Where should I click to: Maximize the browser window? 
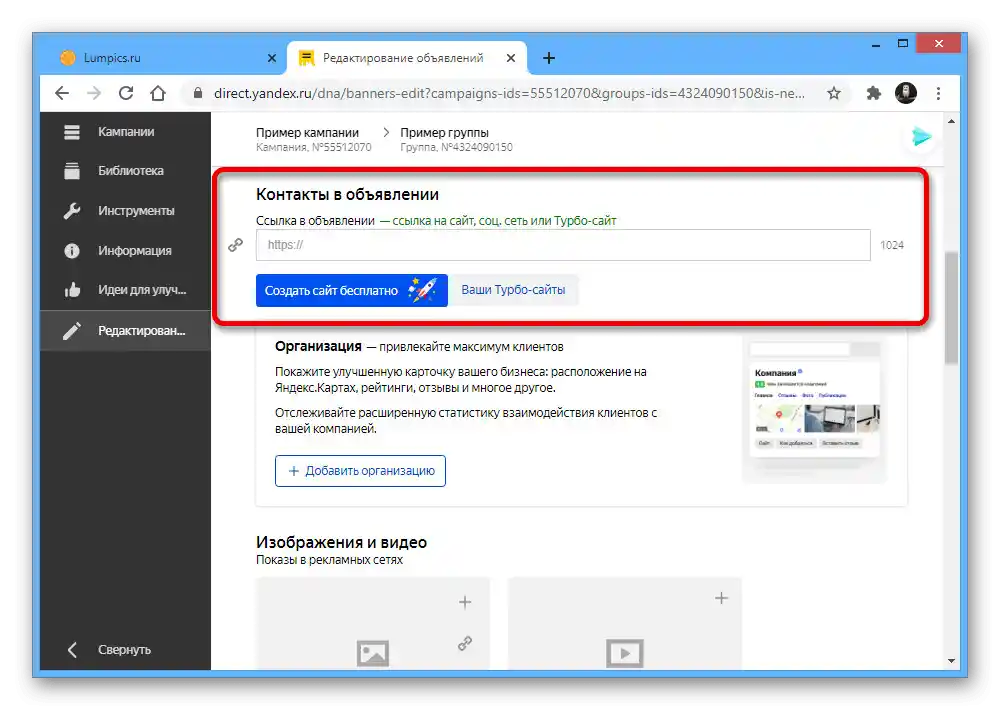click(902, 44)
